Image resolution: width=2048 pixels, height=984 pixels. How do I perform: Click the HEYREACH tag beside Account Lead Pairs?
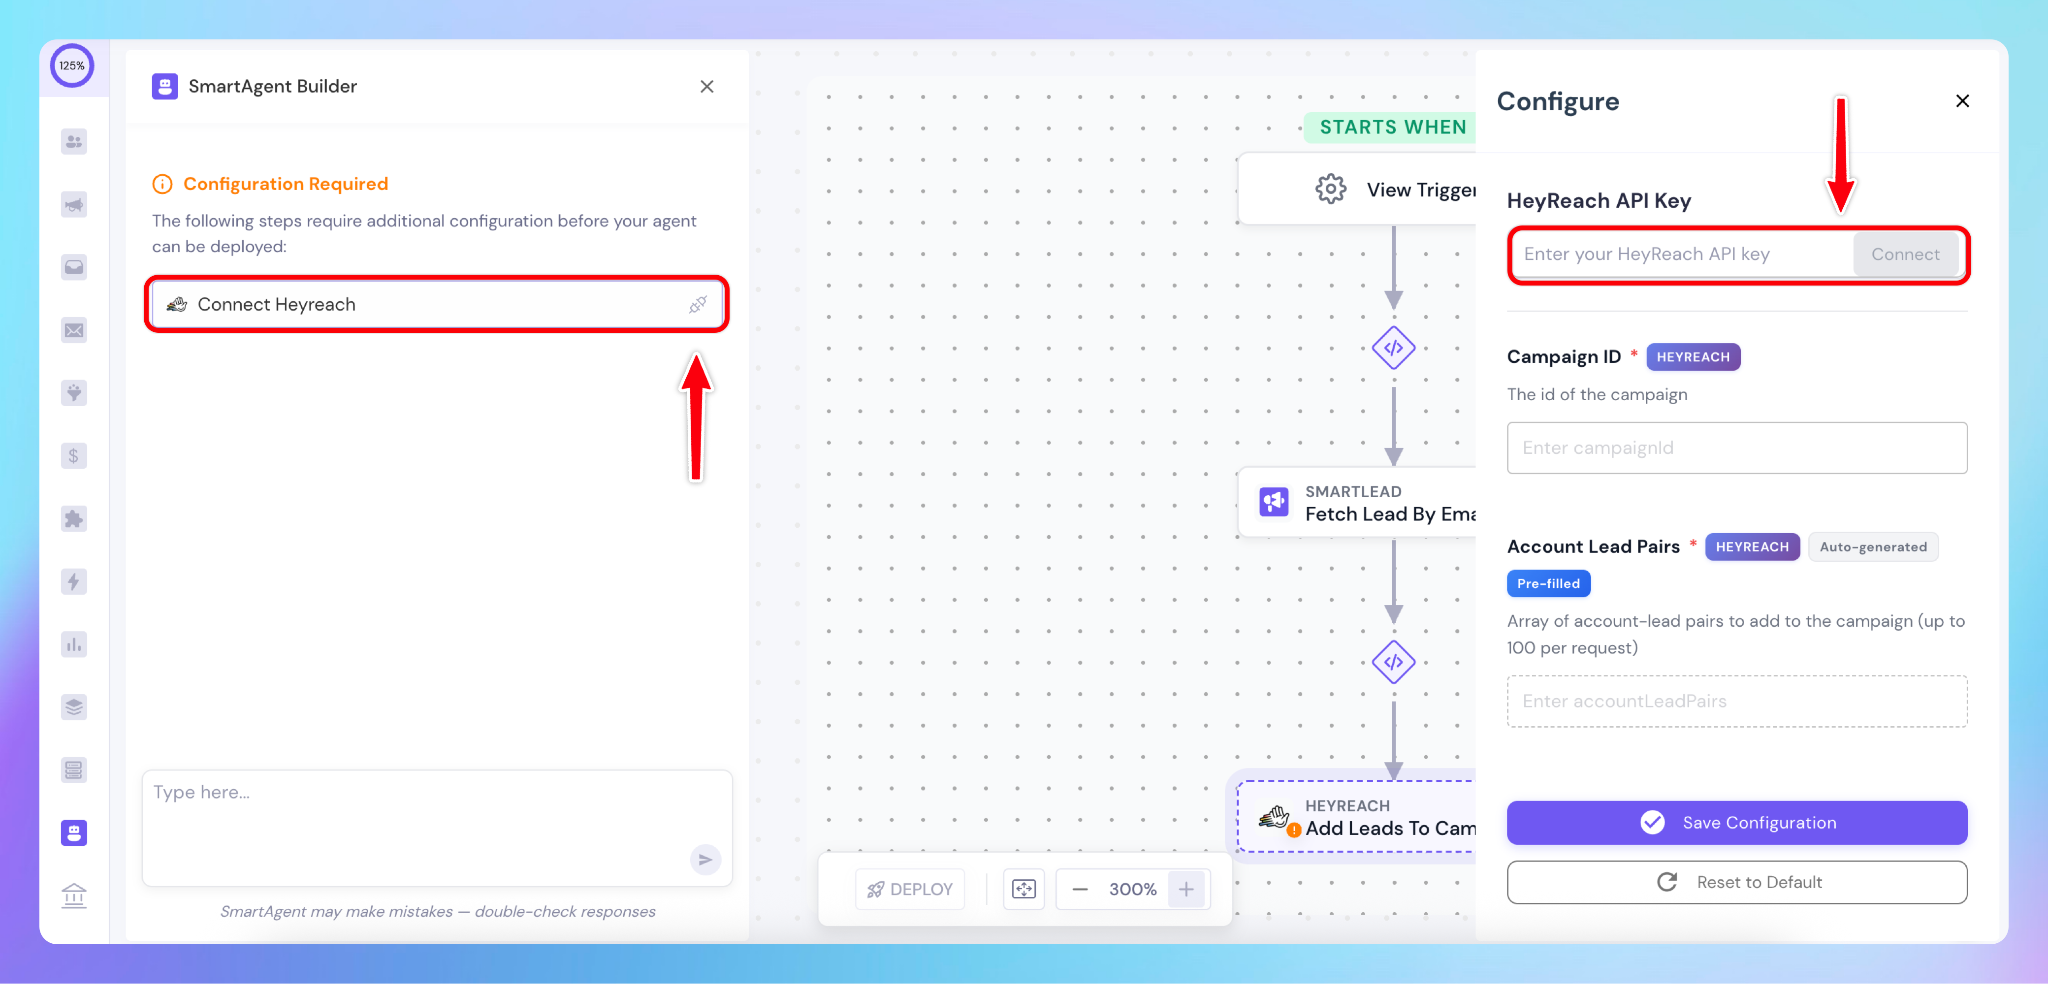tap(1752, 547)
